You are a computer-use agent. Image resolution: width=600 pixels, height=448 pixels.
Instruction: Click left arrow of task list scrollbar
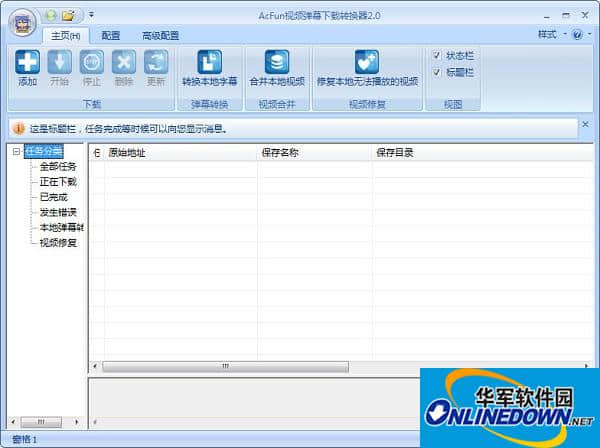(95, 367)
